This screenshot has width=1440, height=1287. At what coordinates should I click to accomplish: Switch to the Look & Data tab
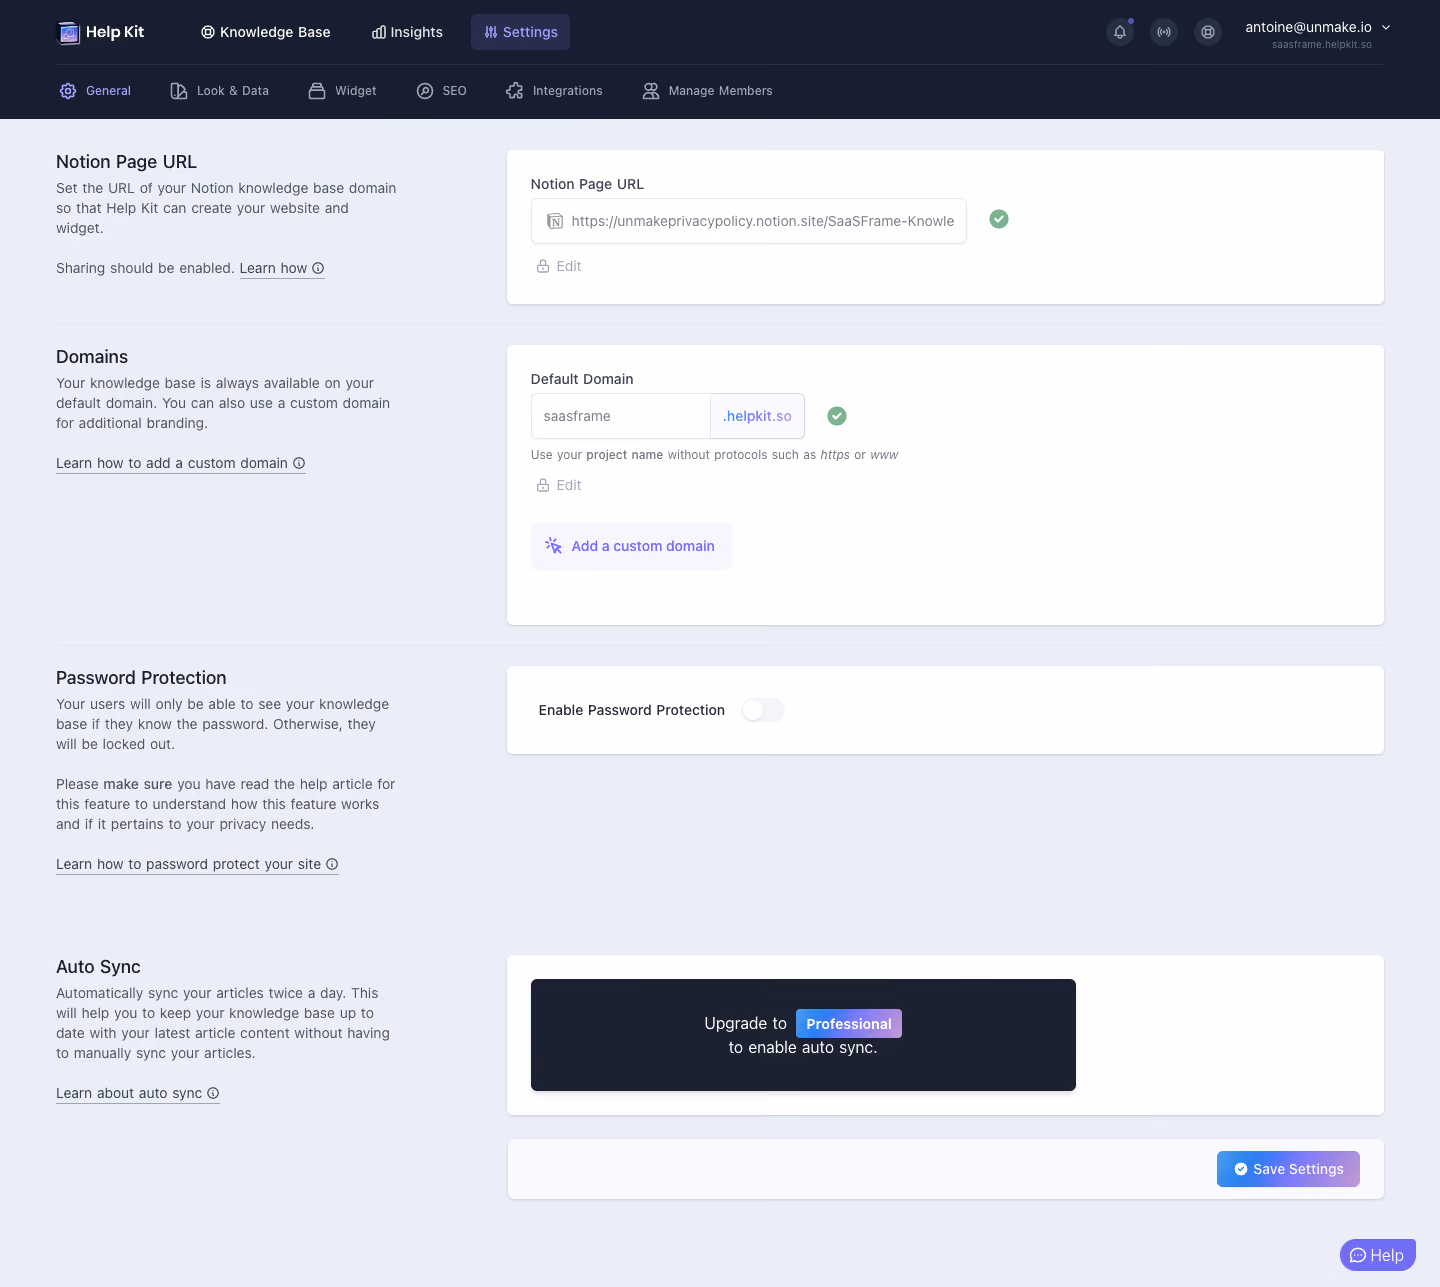220,91
